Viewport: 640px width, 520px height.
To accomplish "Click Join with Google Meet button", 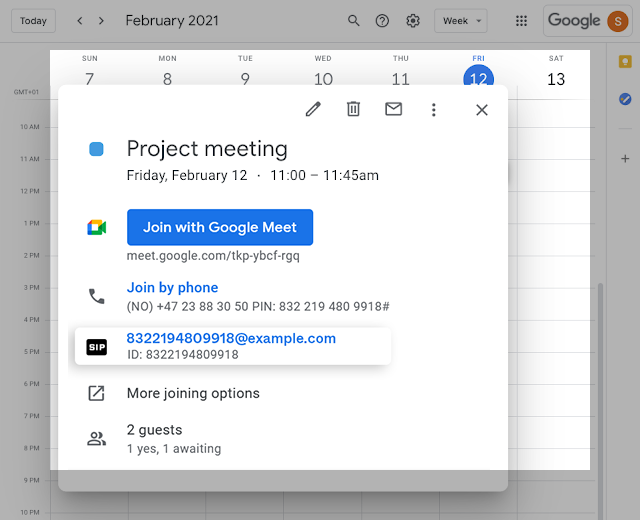I will 220,227.
